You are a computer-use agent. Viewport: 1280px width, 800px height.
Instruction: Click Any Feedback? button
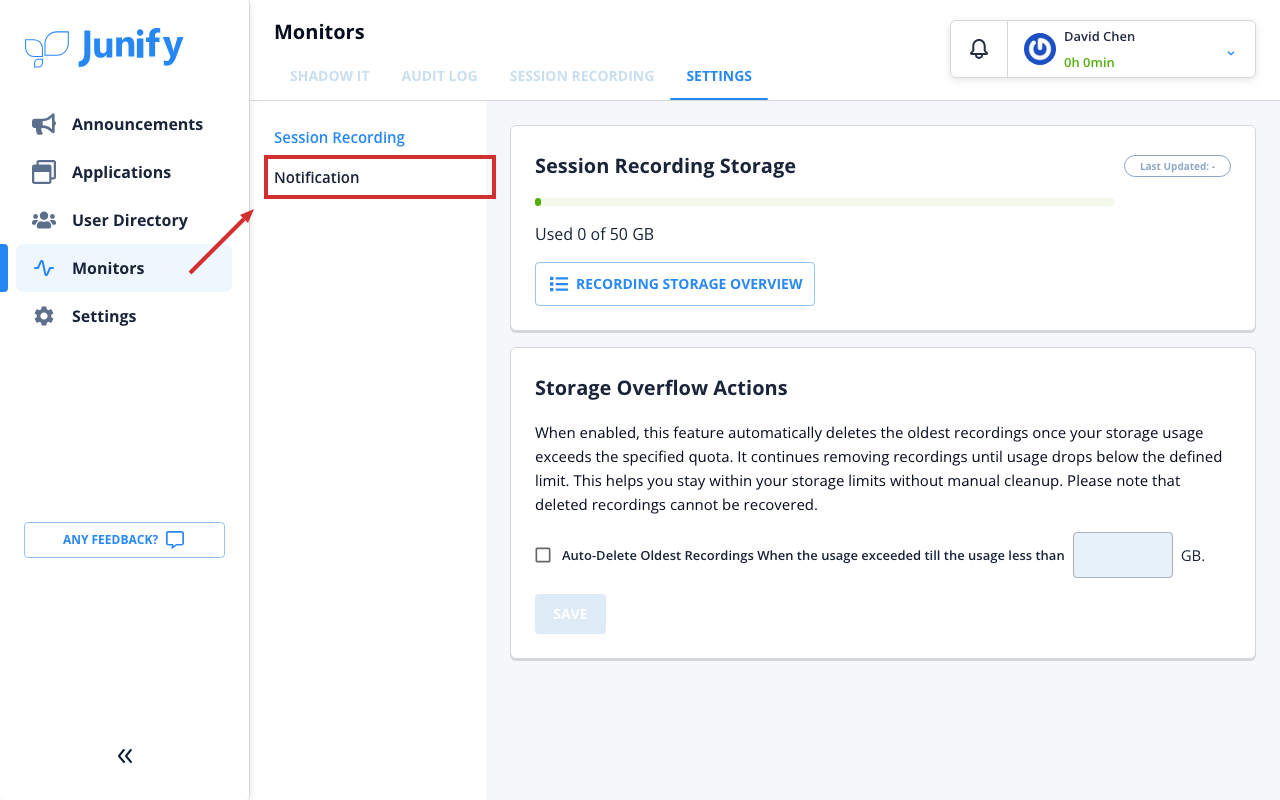[124, 540]
